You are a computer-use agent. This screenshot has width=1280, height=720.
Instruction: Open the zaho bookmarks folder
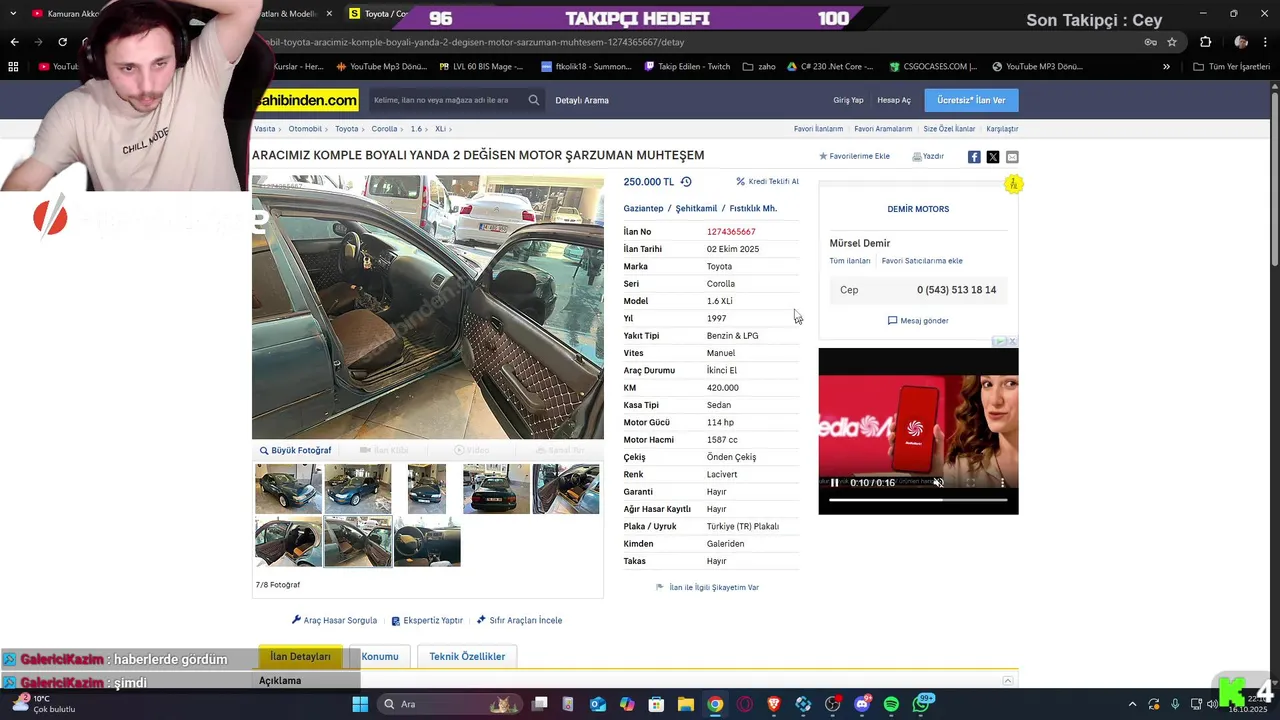pos(759,67)
